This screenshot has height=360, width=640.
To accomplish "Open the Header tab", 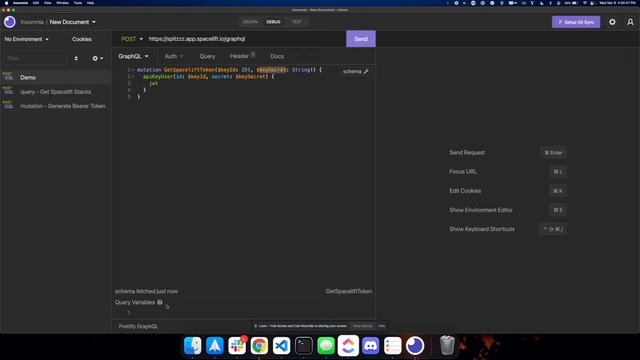I will coord(242,56).
